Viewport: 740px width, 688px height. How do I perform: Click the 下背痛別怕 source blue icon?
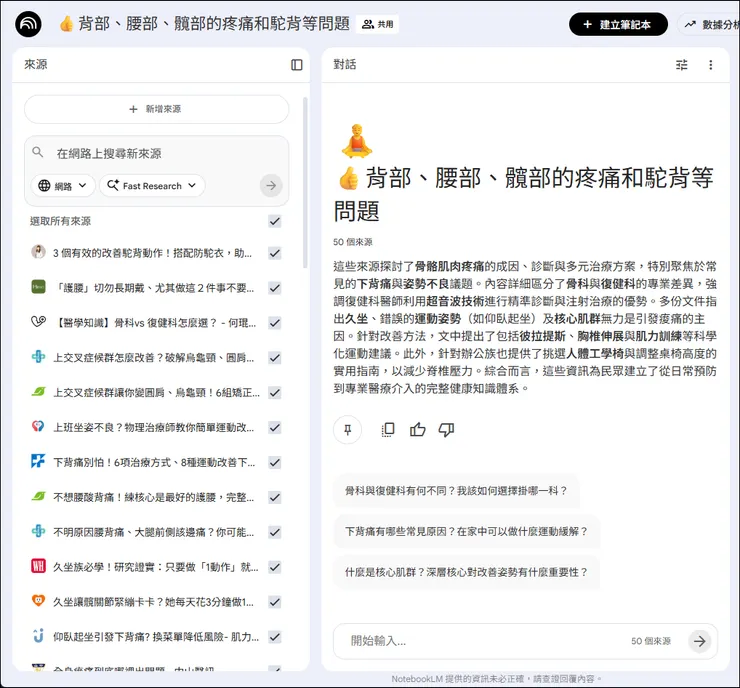[38, 461]
